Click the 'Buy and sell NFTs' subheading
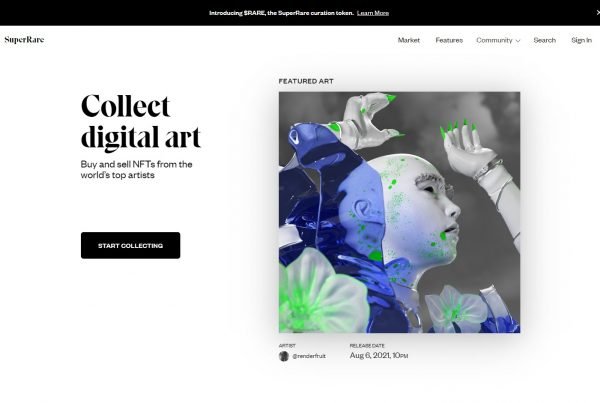The width and height of the screenshot is (600, 403). (x=136, y=170)
